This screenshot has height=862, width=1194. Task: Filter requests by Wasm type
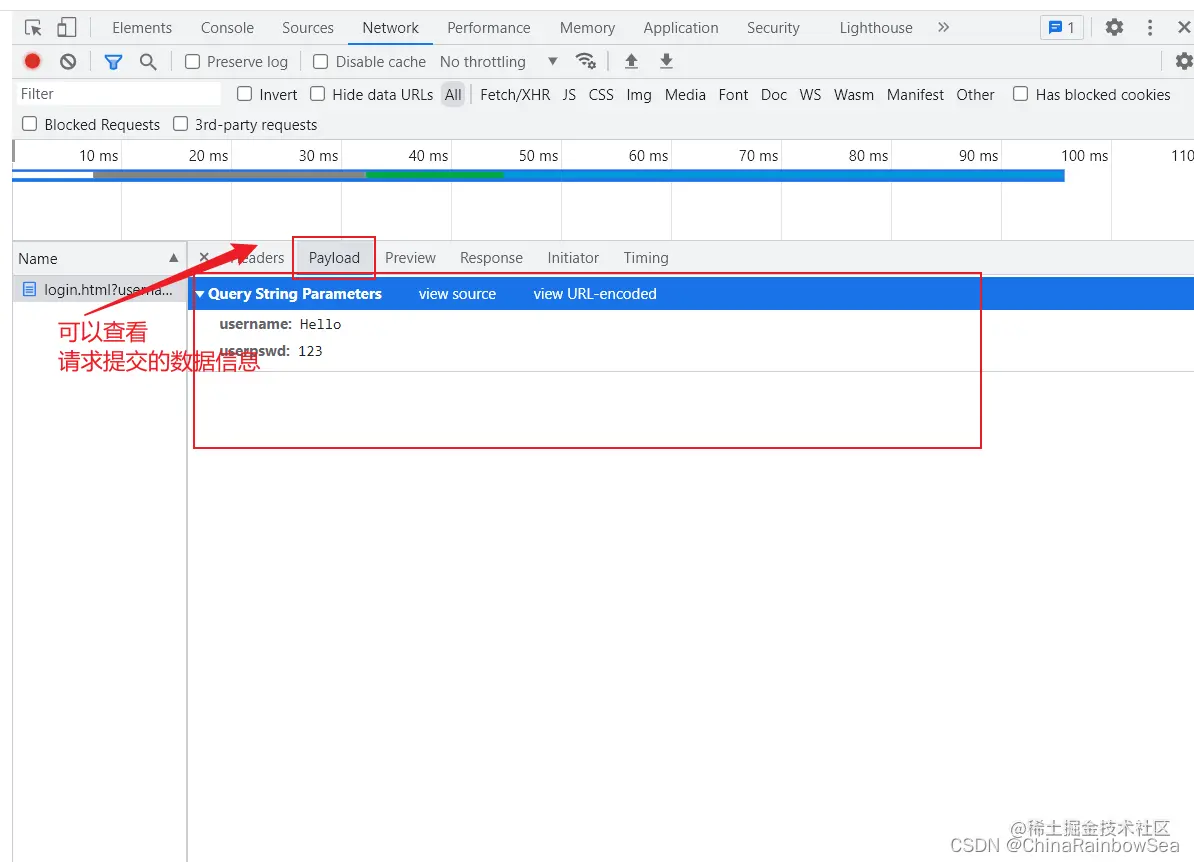click(854, 94)
